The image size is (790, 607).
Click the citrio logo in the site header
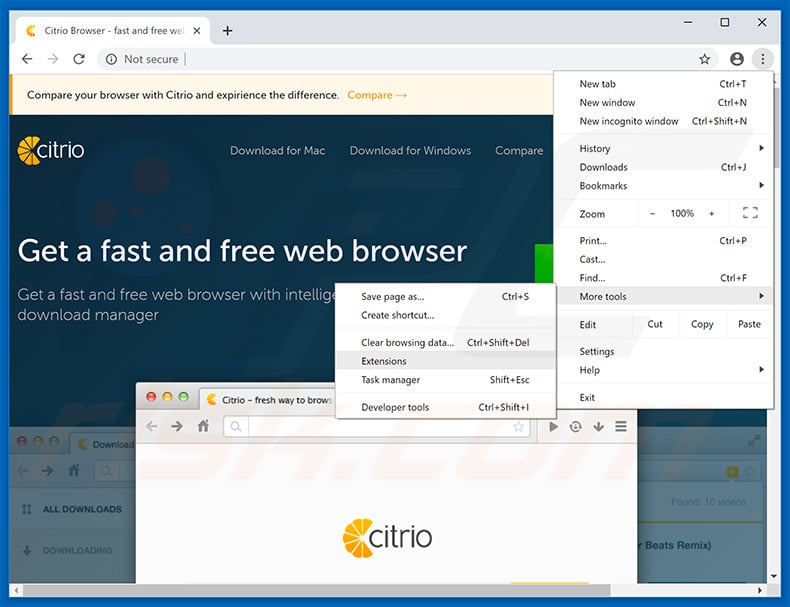point(51,150)
